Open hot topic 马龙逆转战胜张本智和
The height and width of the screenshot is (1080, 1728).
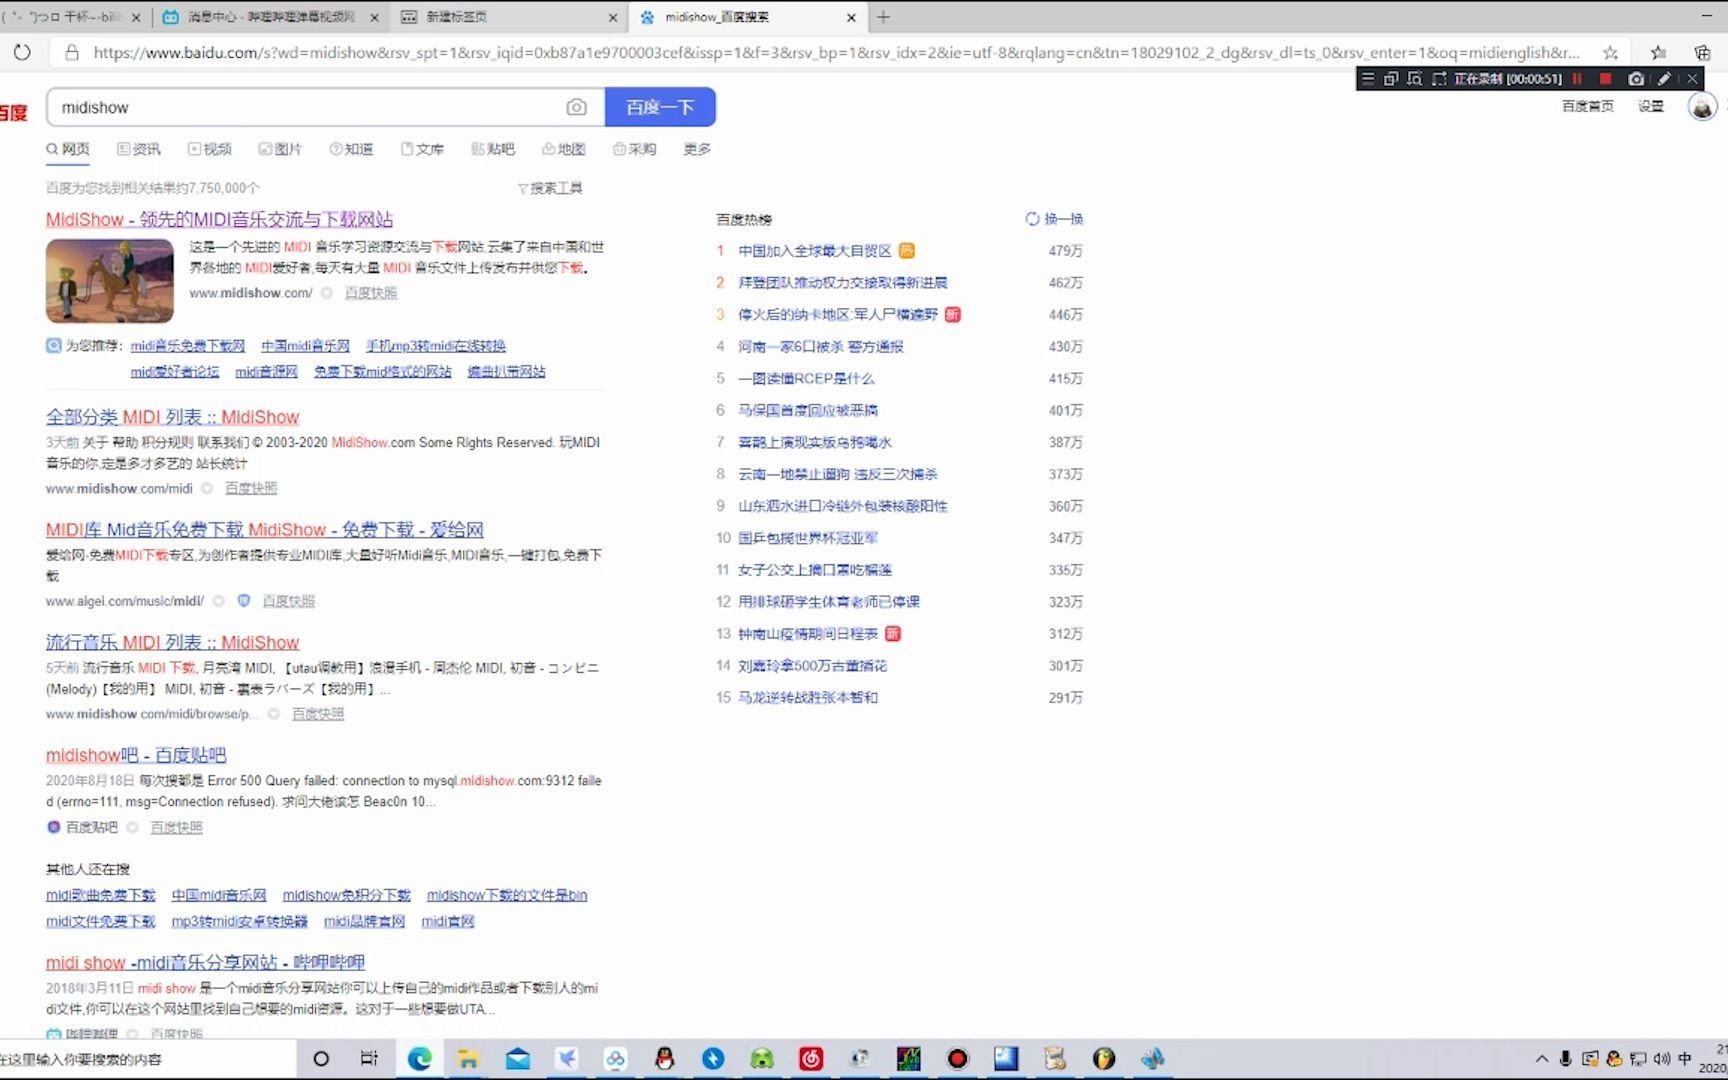[808, 698]
